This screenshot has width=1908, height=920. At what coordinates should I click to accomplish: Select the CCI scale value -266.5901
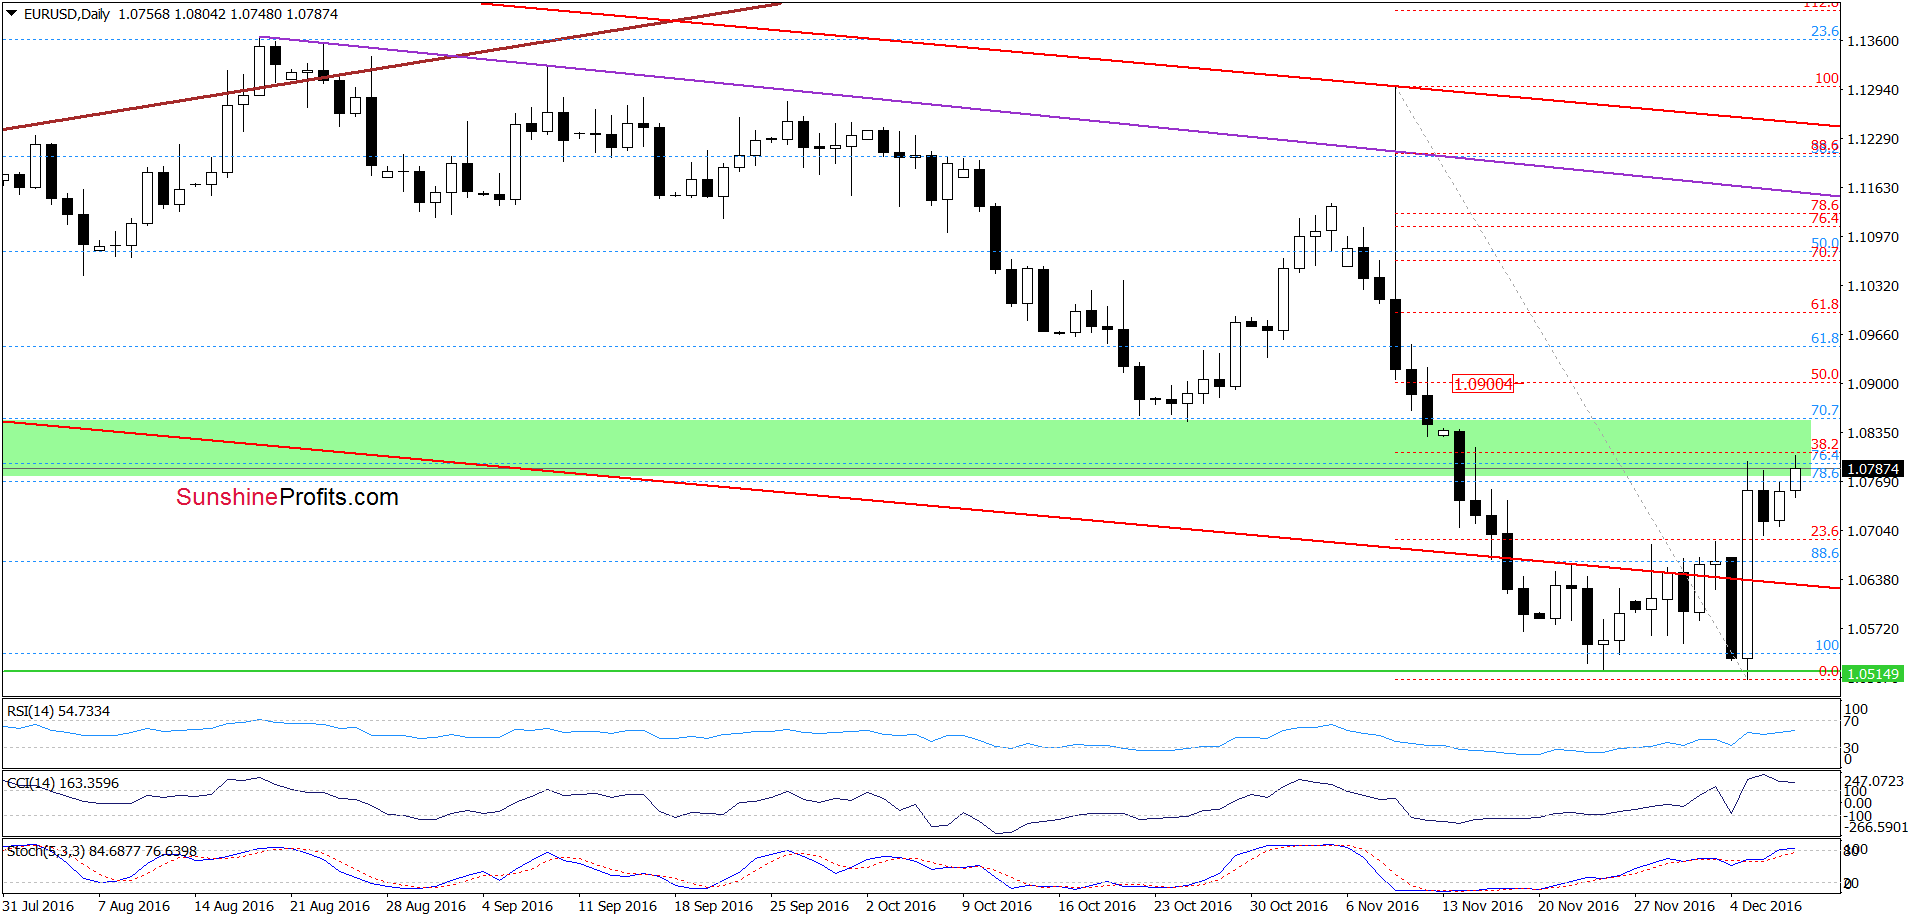pos(1874,827)
